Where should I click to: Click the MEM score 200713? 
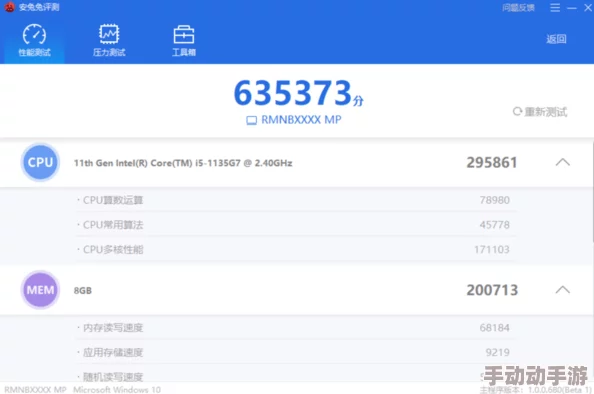pyautogui.click(x=492, y=290)
